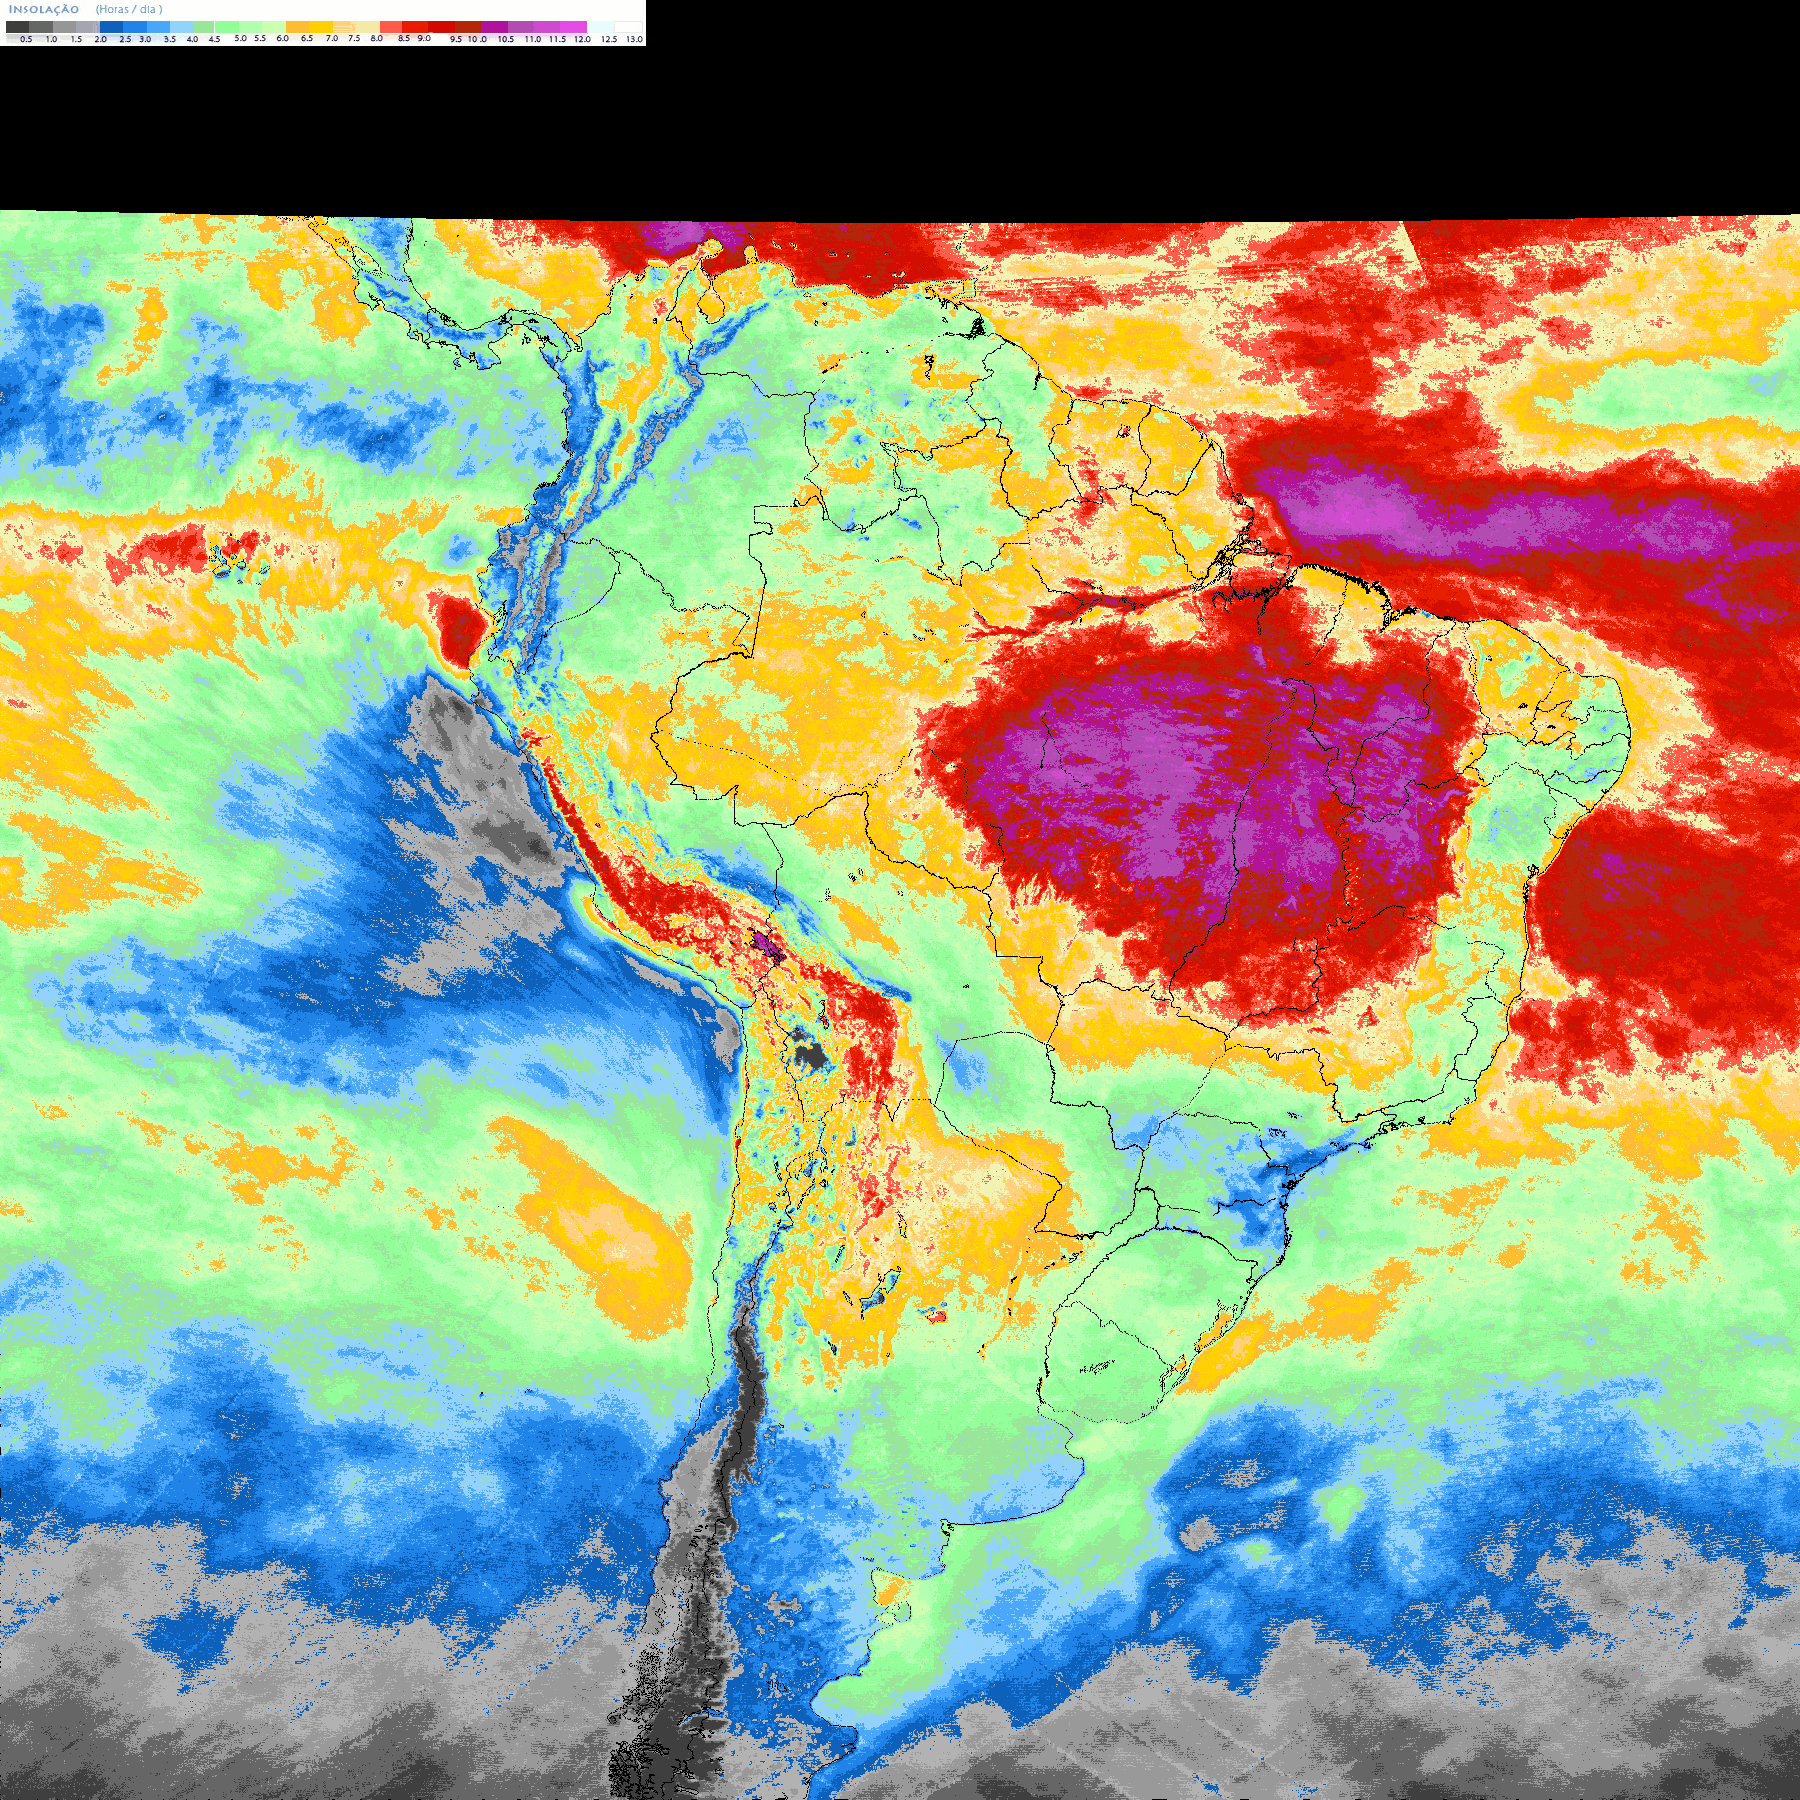Click the 2.5 legend value
Screen dimensions: 1800x1800
(126, 39)
